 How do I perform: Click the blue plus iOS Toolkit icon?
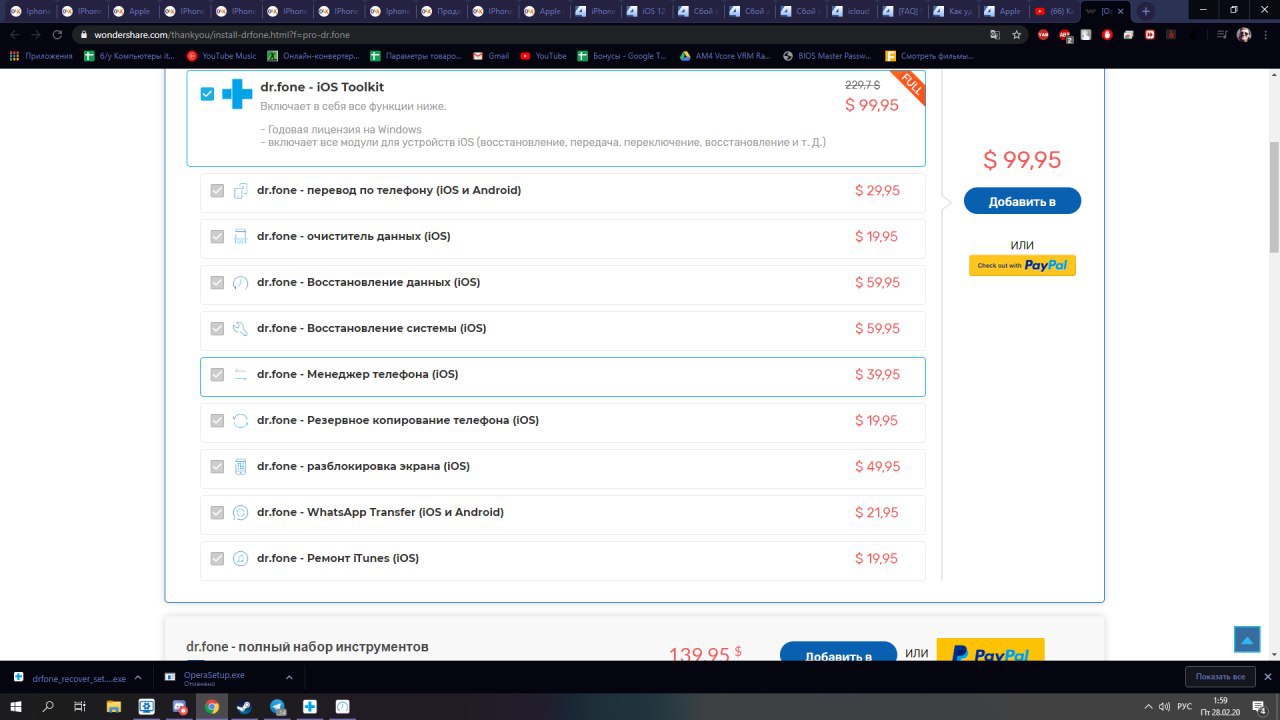click(237, 94)
